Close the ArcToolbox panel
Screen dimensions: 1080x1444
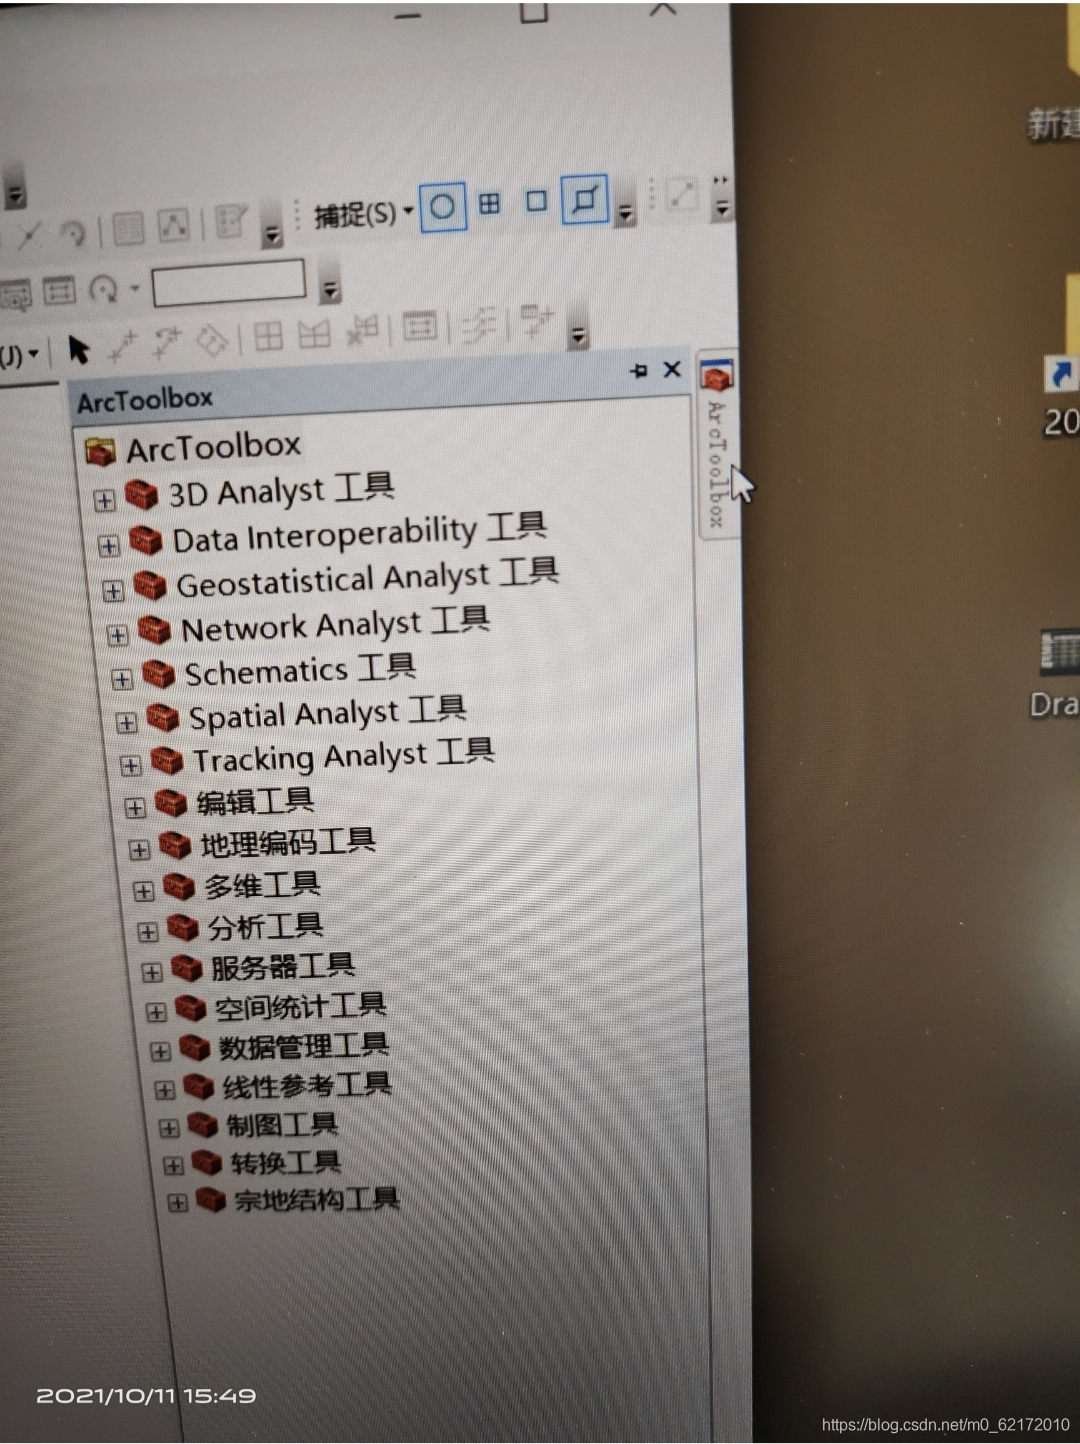(672, 369)
